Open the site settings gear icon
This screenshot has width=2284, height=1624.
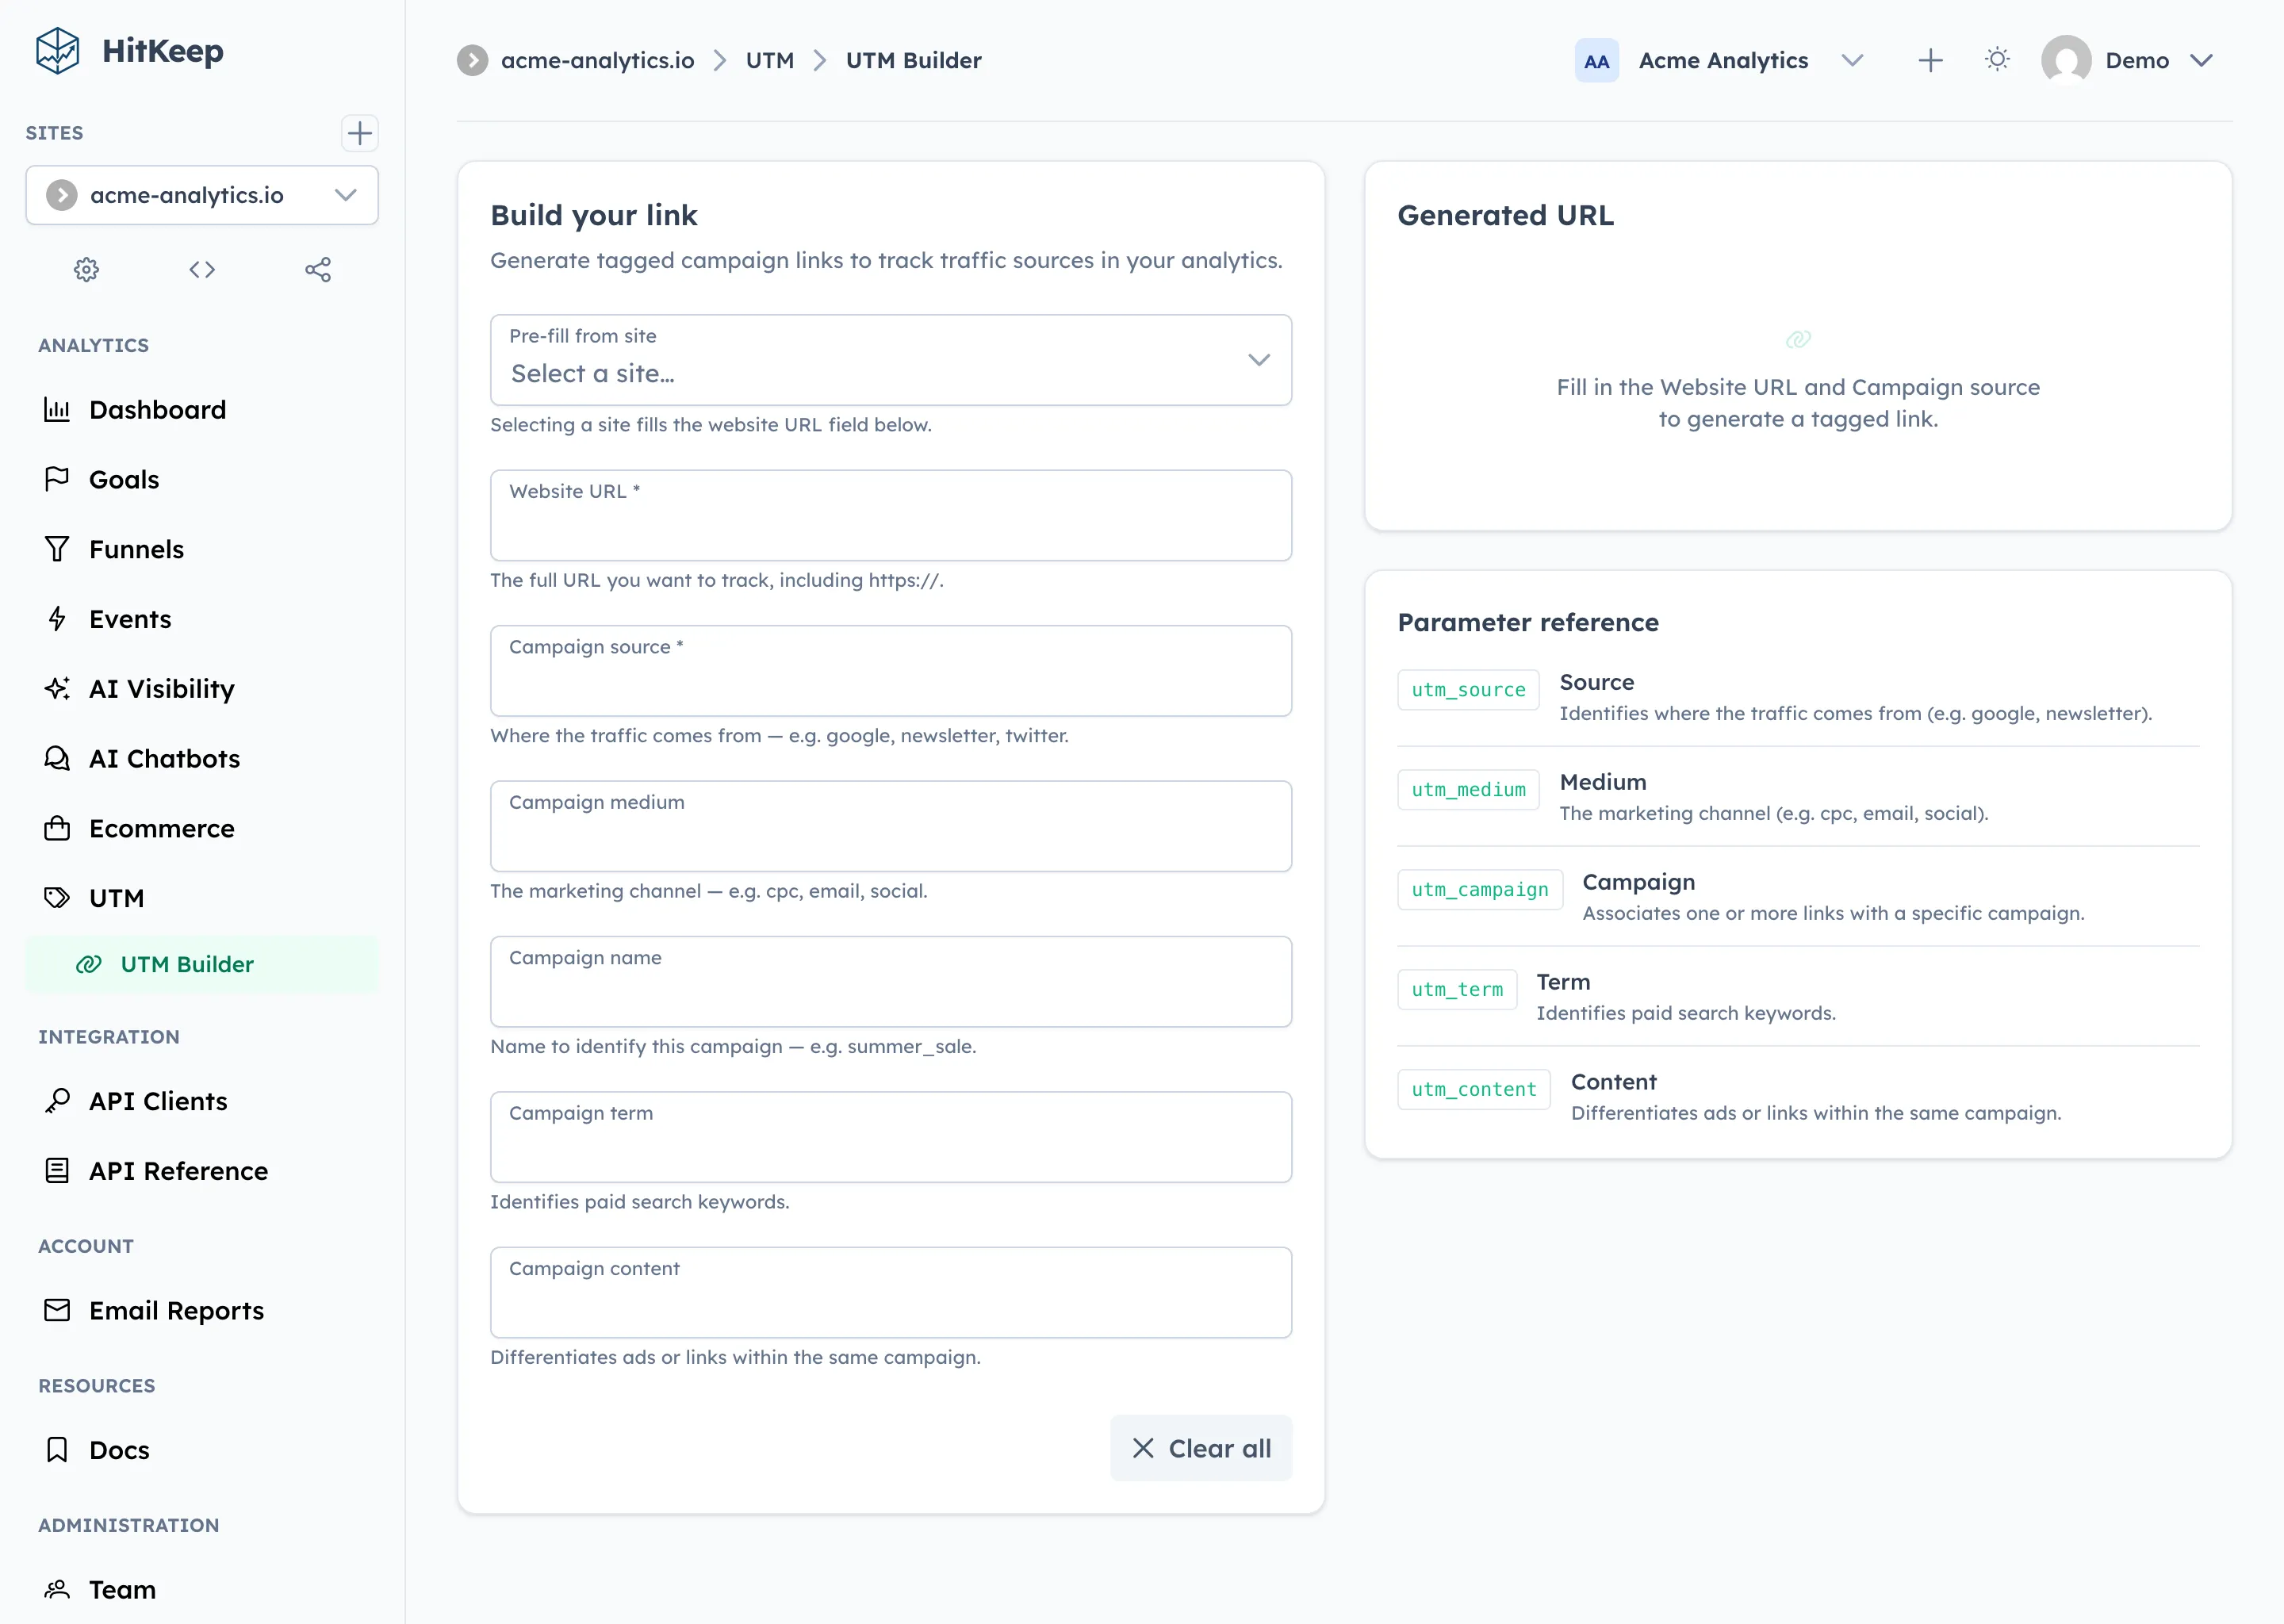pyautogui.click(x=86, y=269)
